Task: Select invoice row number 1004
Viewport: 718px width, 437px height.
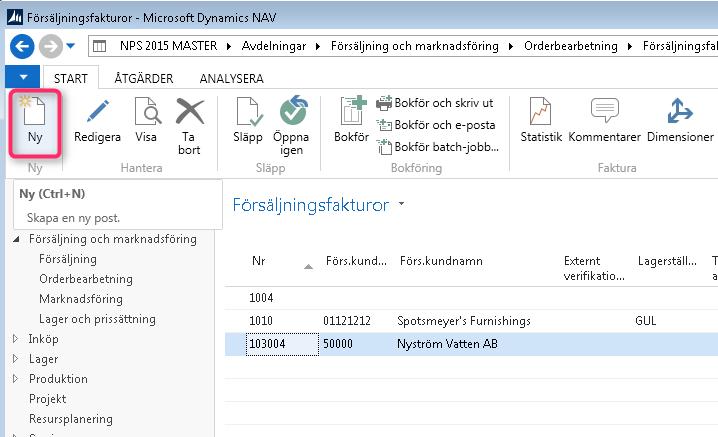Action: tap(471, 298)
